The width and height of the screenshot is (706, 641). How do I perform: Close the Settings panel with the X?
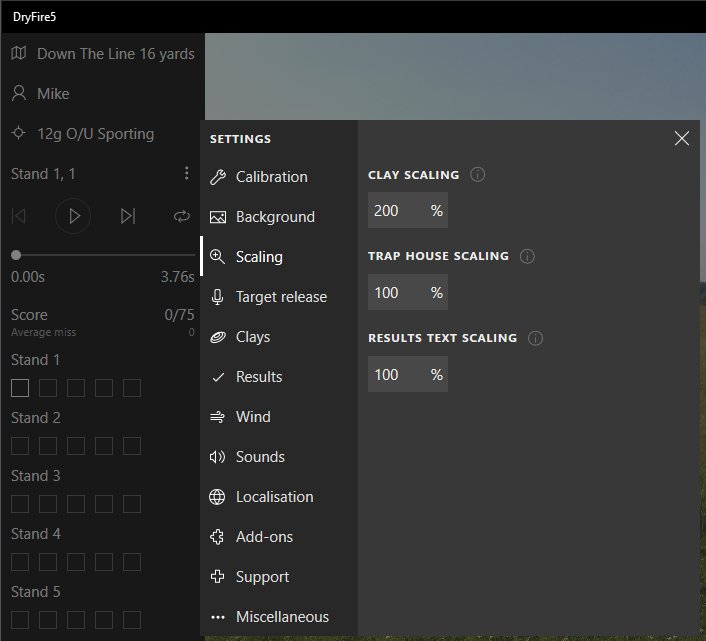coord(682,139)
